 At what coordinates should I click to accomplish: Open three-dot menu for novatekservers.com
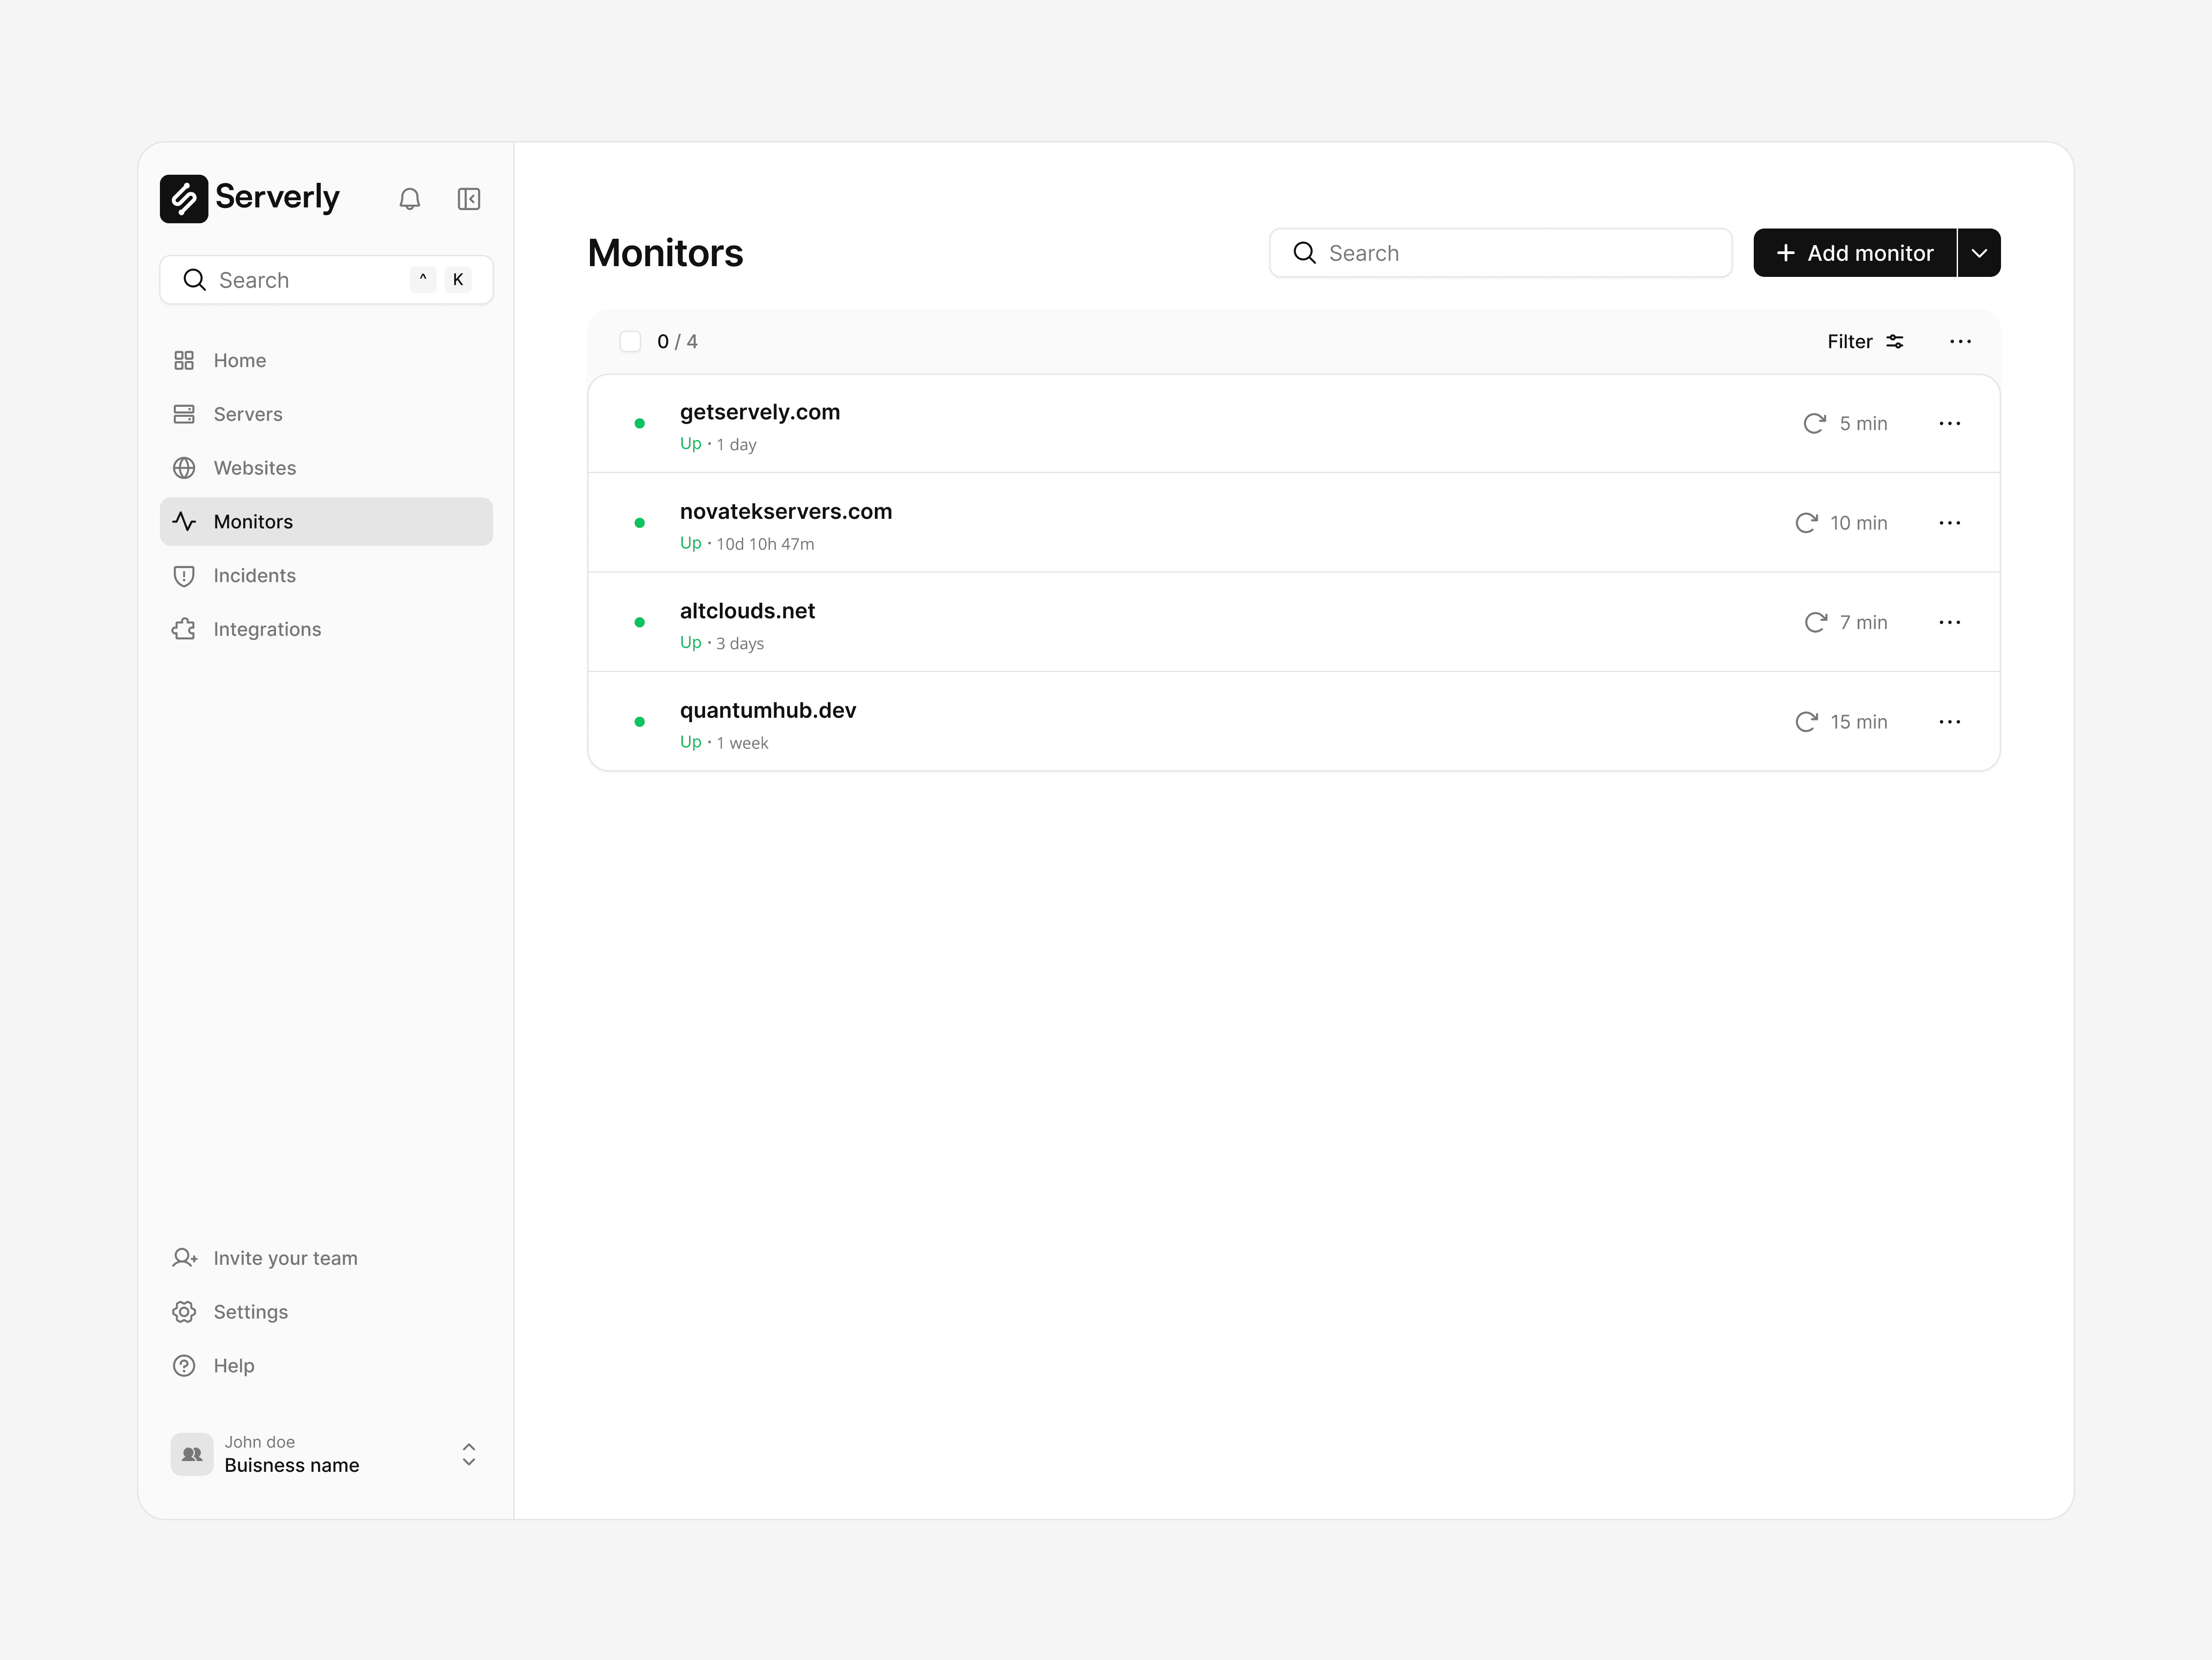tap(1949, 523)
